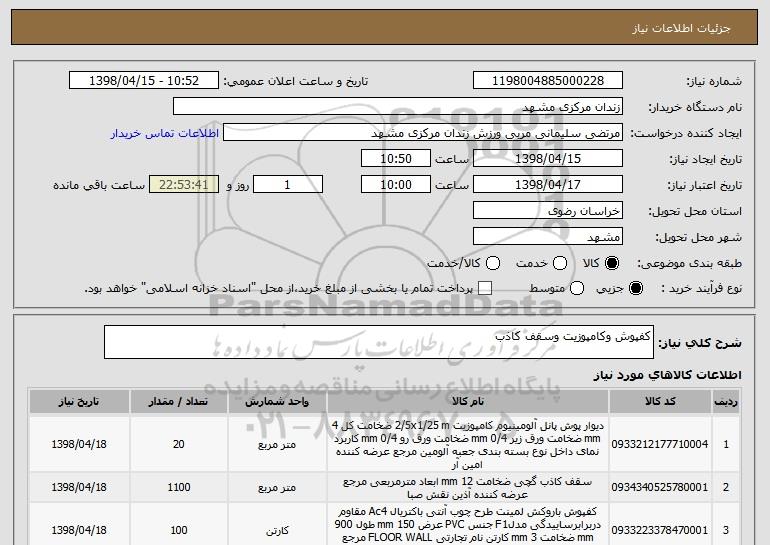Click the quantity cell 1100
The image size is (770, 545).
[x=179, y=487]
